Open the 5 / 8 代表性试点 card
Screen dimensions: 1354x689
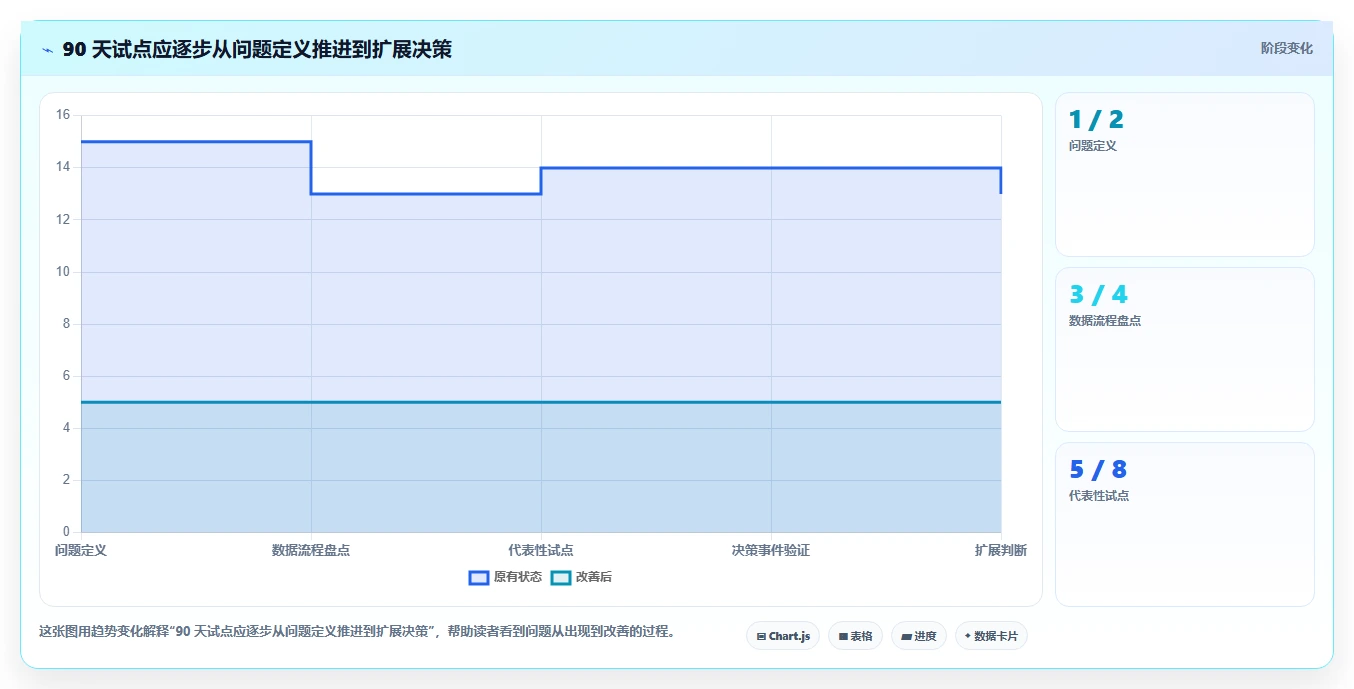pyautogui.click(x=1185, y=525)
